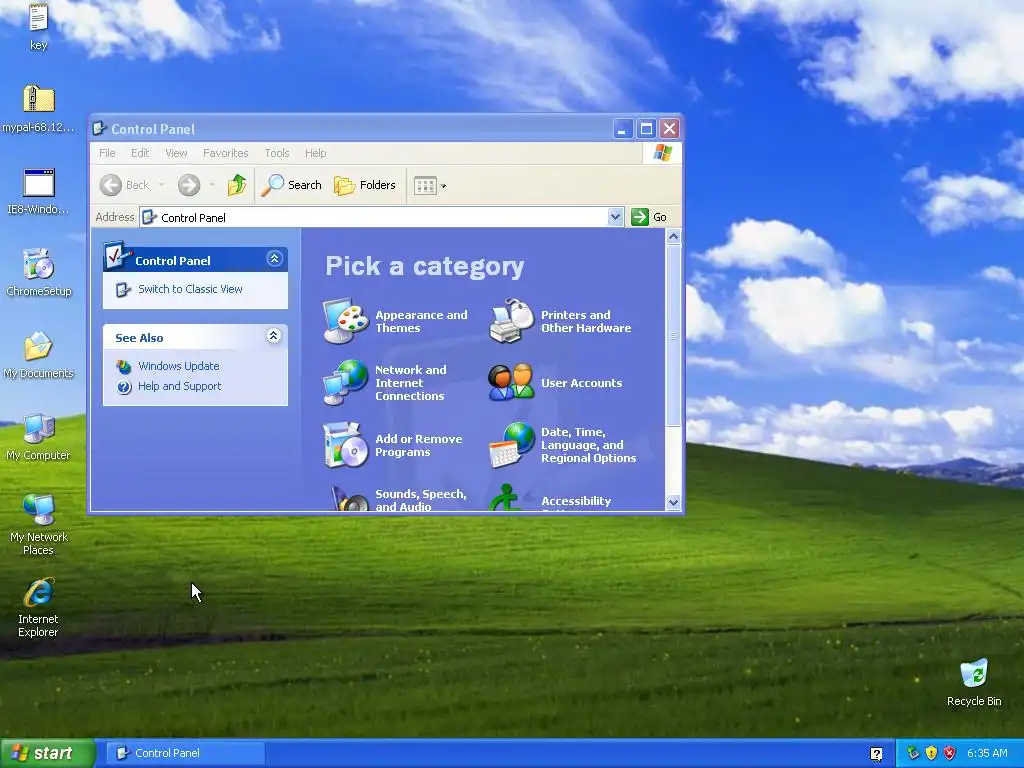1024x768 pixels.
Task: Open the Help menu
Action: click(315, 153)
